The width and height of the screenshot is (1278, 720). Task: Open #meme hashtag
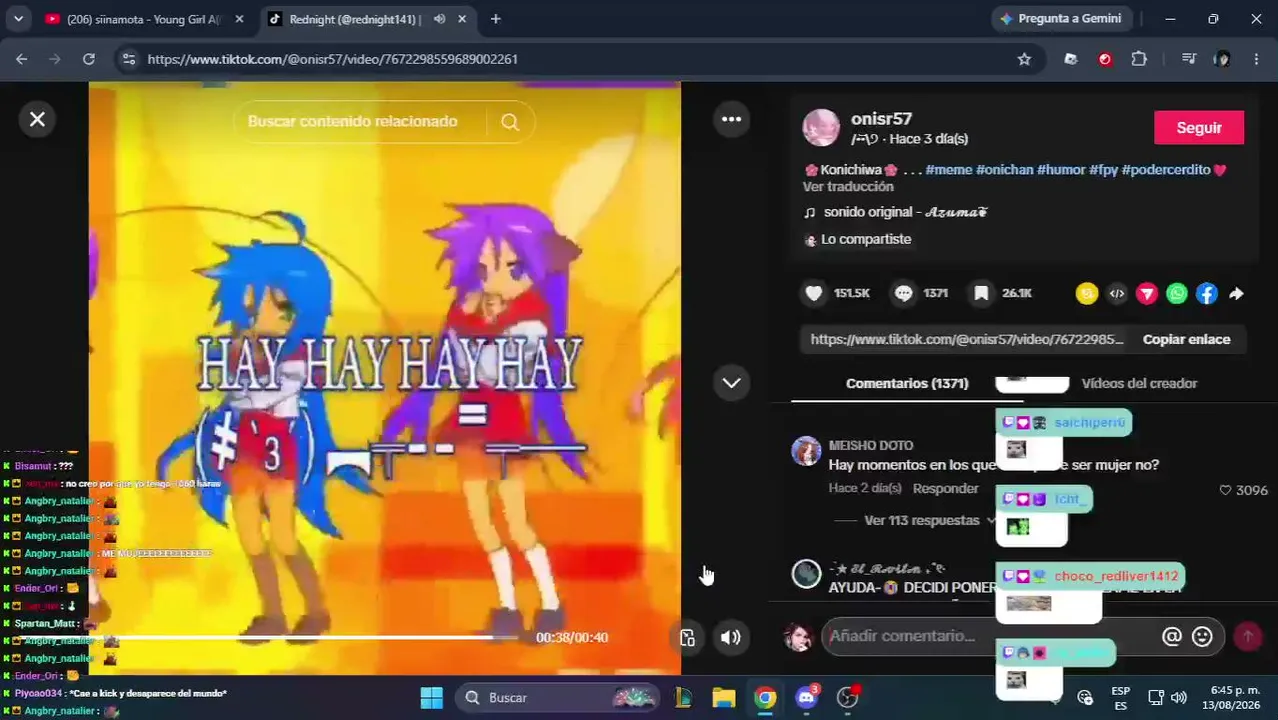(948, 170)
